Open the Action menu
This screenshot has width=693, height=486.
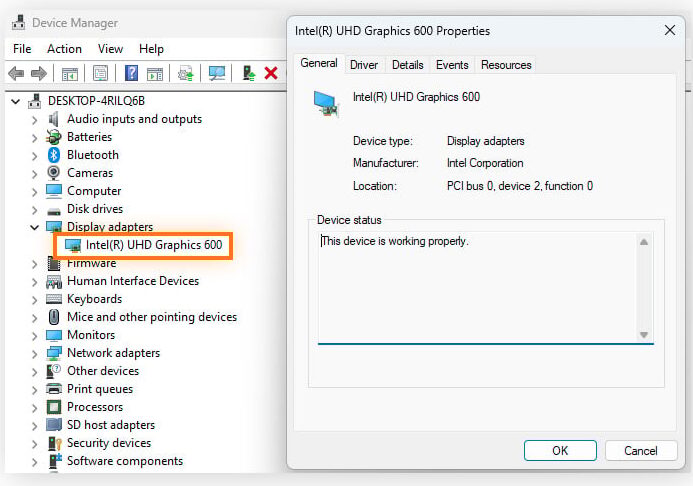(64, 49)
